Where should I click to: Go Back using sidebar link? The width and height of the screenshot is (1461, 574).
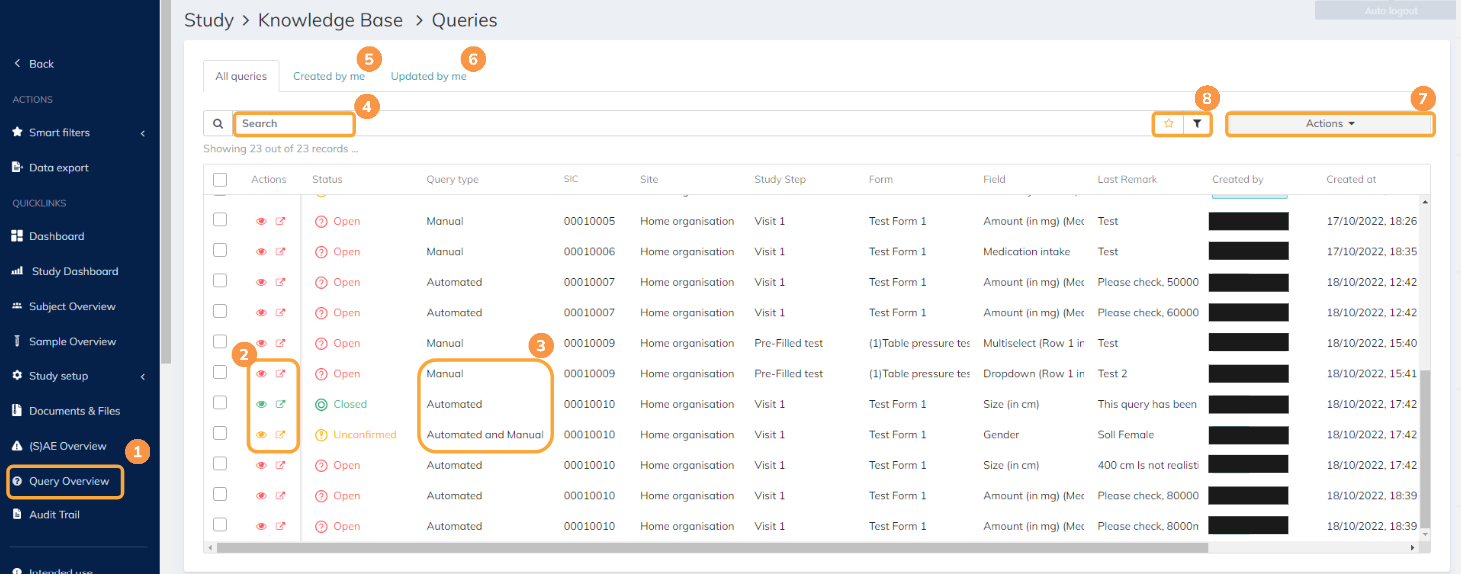(x=34, y=64)
